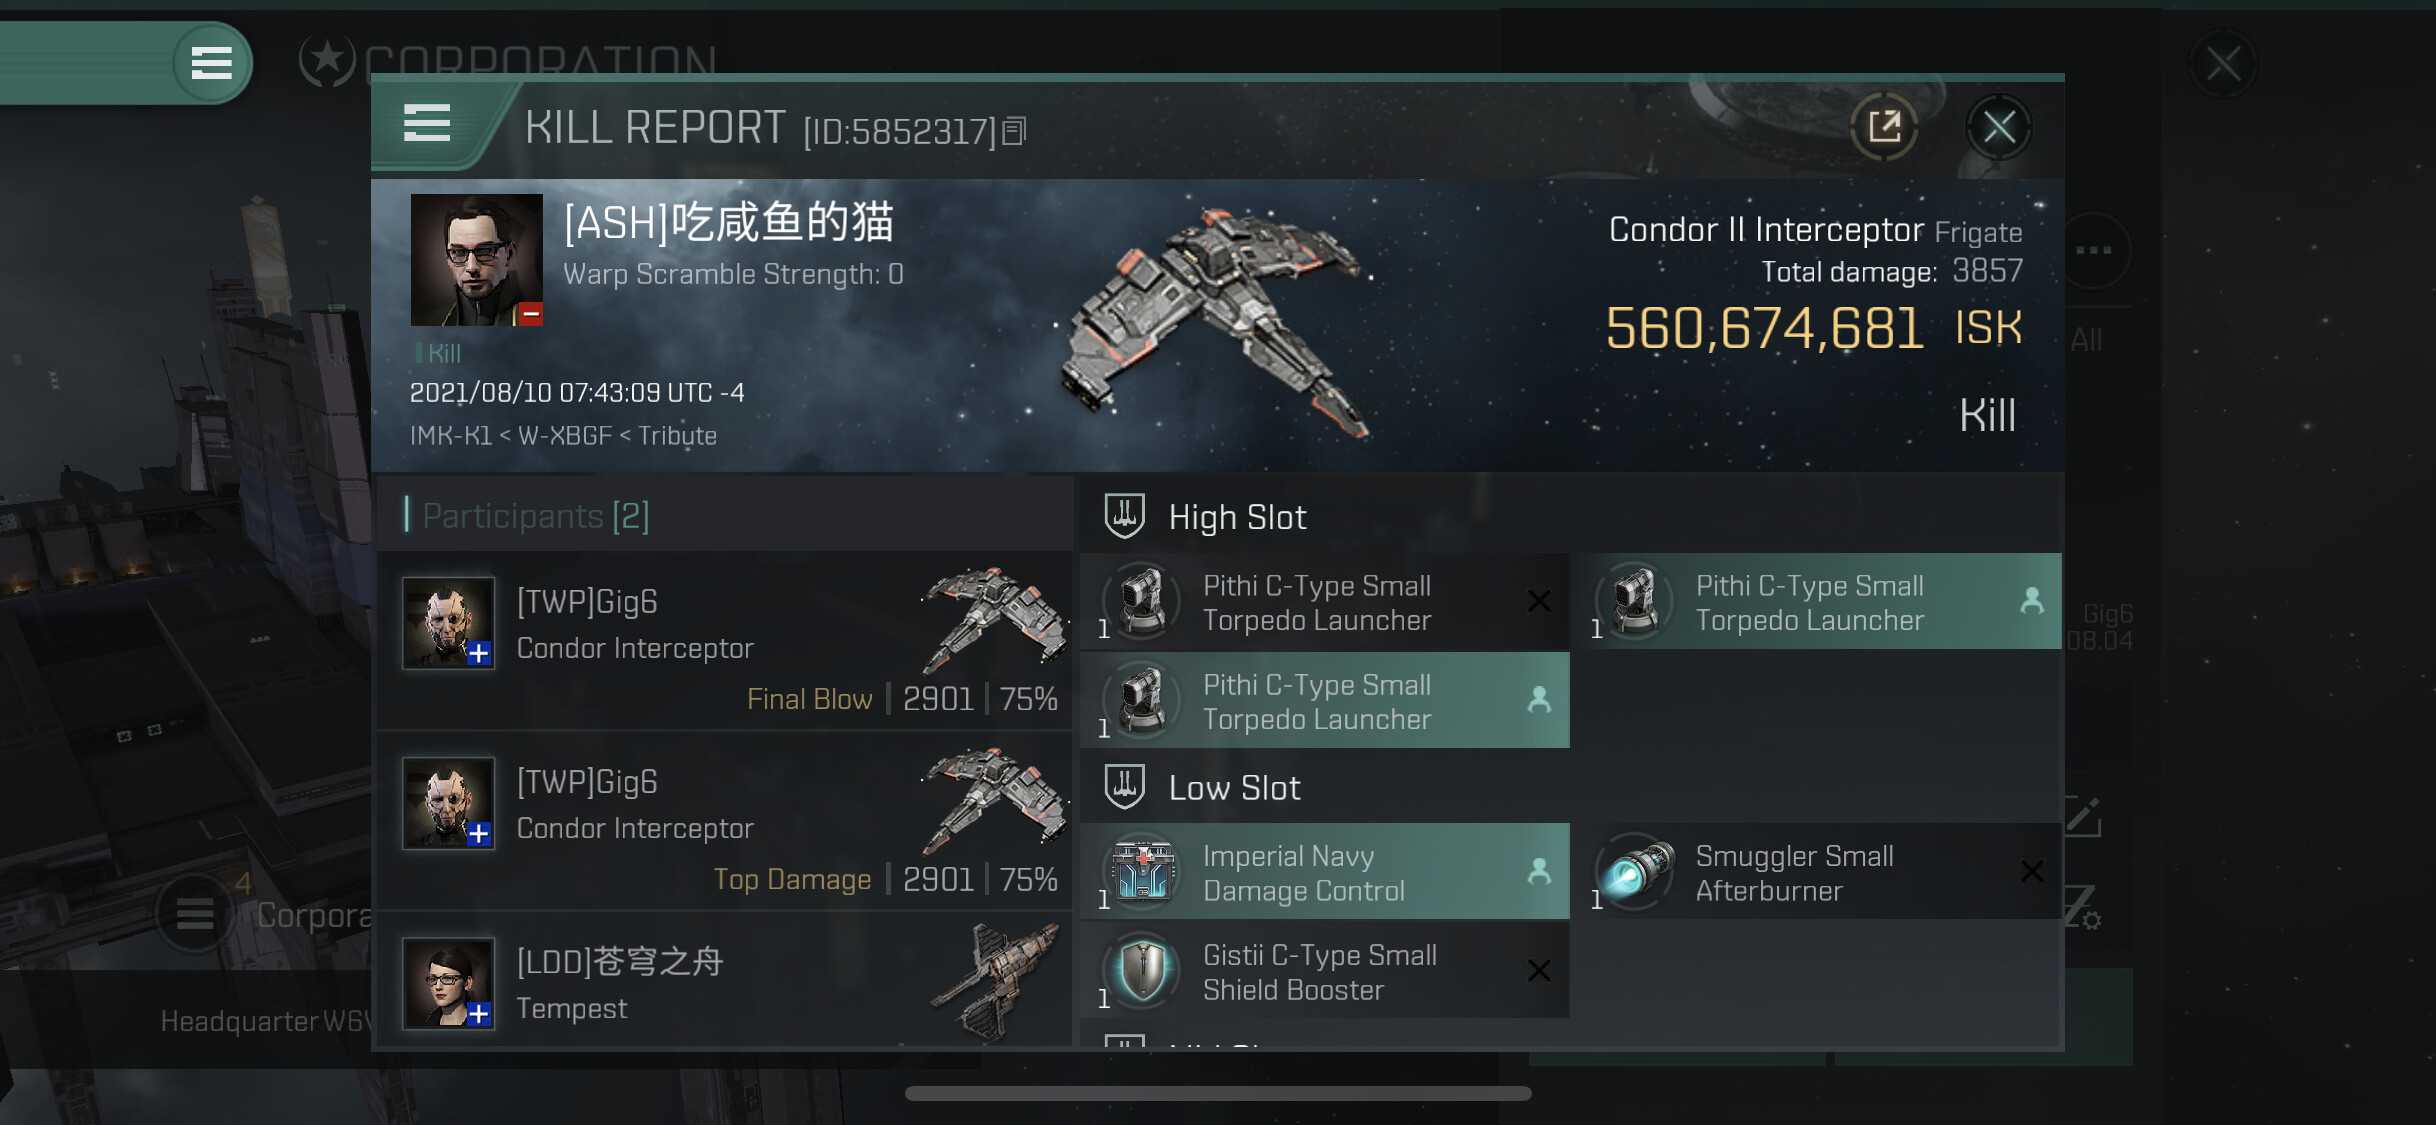Click the Corporation star icon in background
Image resolution: width=2436 pixels, height=1125 pixels.
(x=327, y=61)
